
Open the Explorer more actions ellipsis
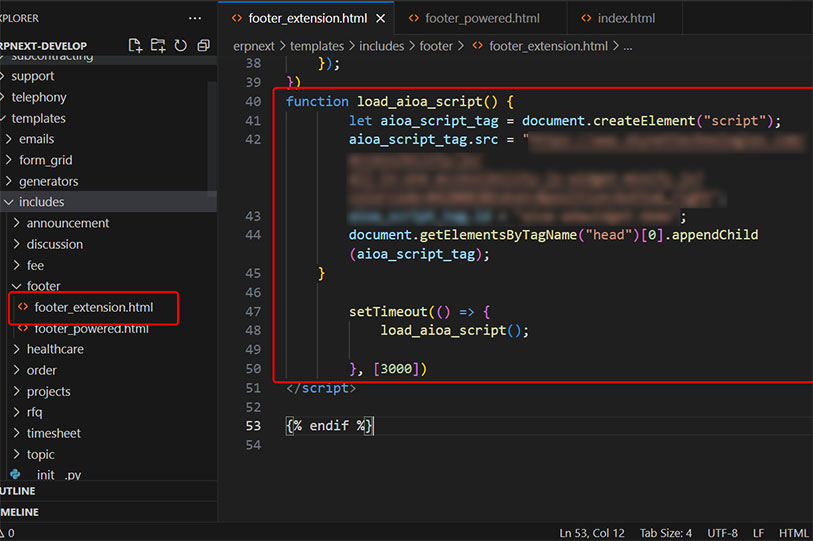[x=195, y=18]
